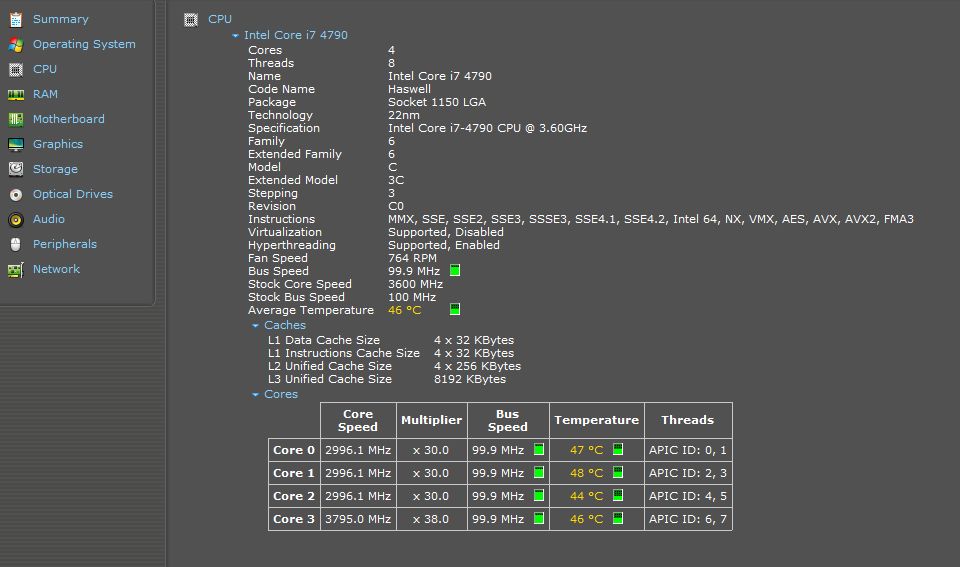Click the L2 Unified Cache Size label
The image size is (960, 567).
click(x=330, y=366)
